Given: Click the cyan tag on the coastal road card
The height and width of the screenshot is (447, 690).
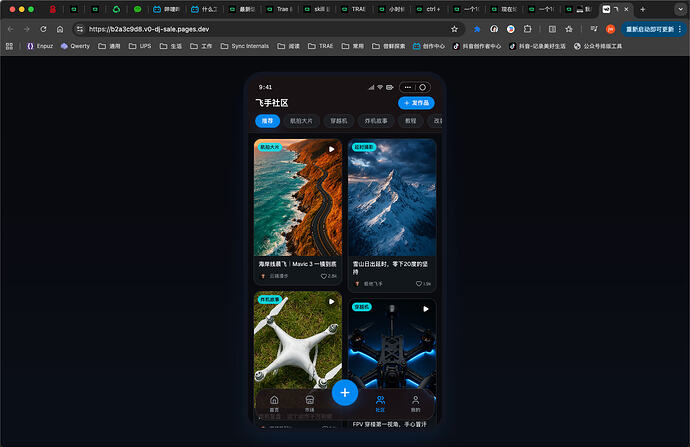Looking at the screenshot, I should click(x=269, y=147).
